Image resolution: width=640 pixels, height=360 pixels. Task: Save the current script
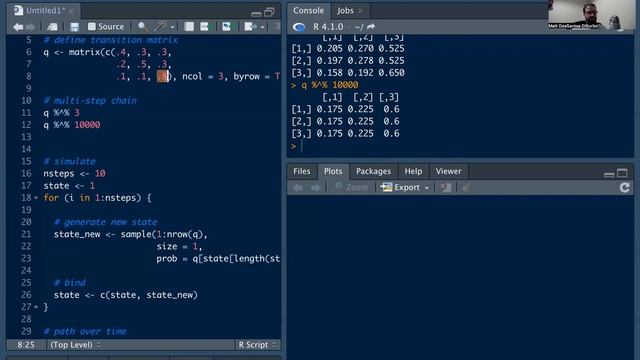(74, 27)
